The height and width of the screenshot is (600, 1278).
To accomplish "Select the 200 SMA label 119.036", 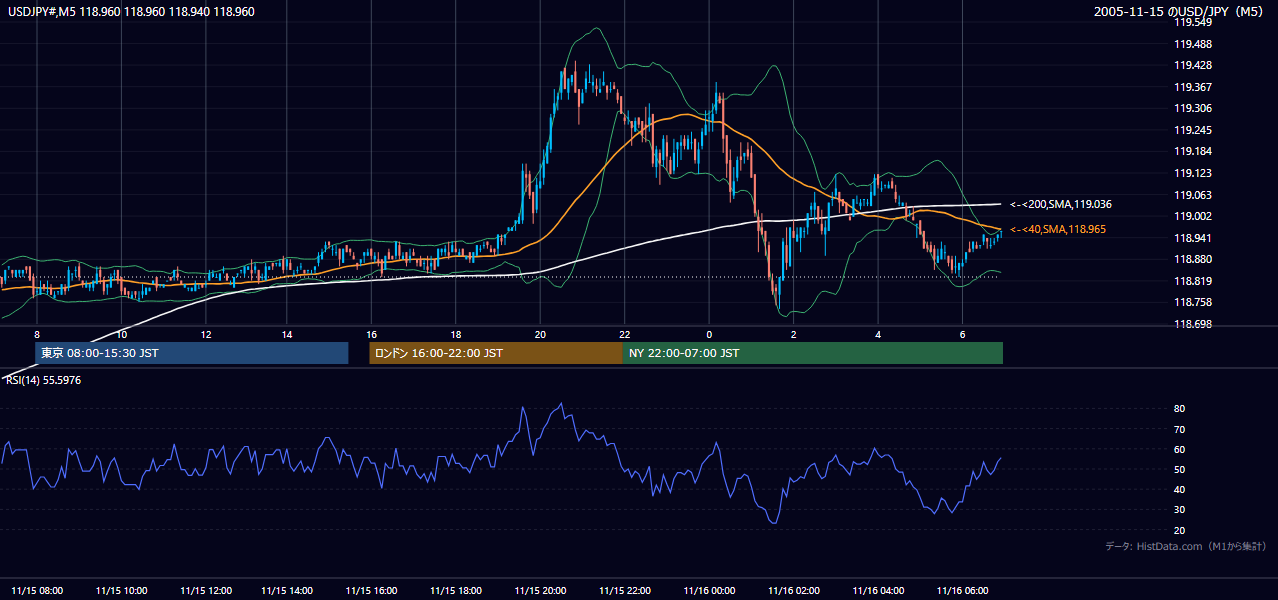I will tap(1060, 204).
